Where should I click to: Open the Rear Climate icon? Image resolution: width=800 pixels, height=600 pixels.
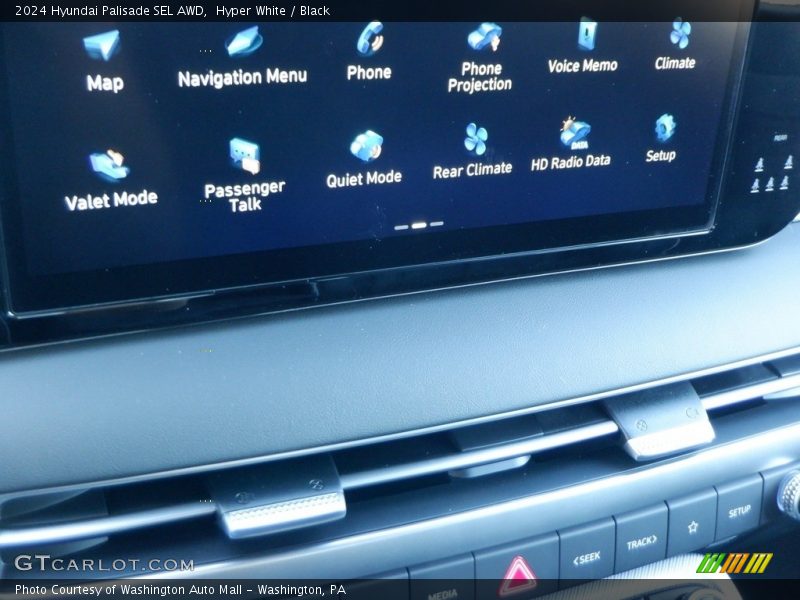point(475,140)
